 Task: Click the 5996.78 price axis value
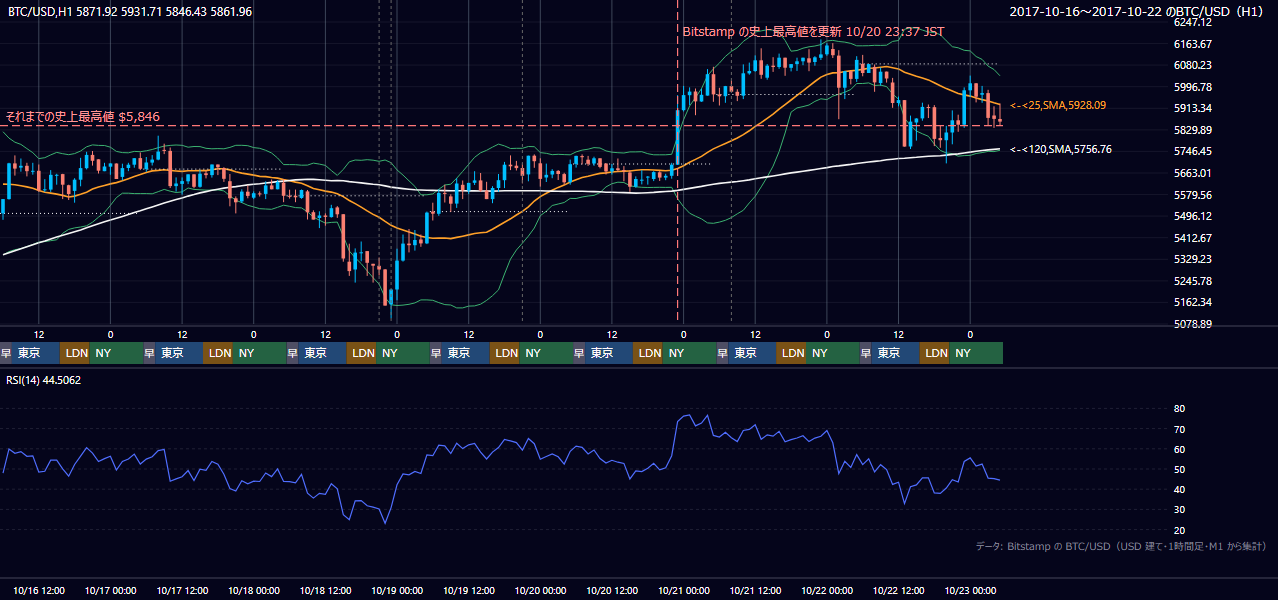pos(1193,87)
